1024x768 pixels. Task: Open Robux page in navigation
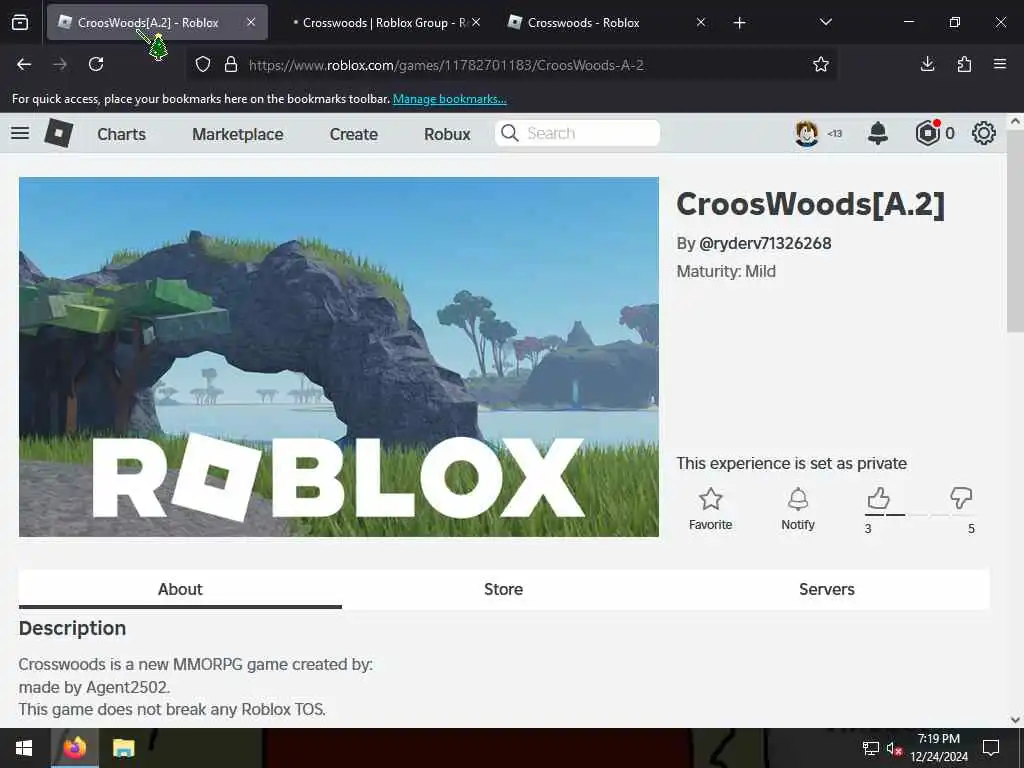point(447,134)
